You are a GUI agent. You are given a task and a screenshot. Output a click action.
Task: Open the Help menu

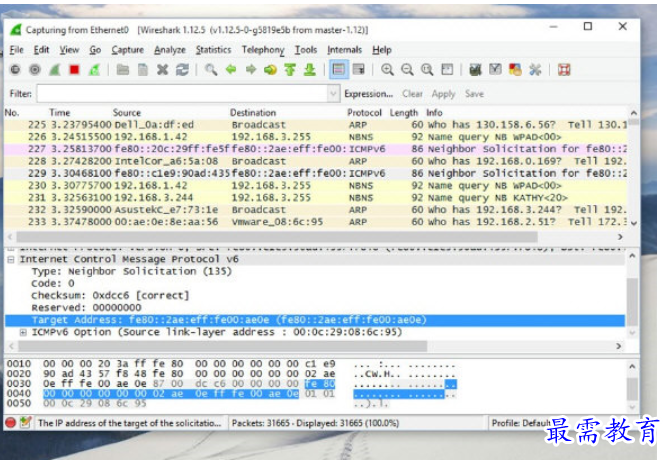(x=382, y=50)
